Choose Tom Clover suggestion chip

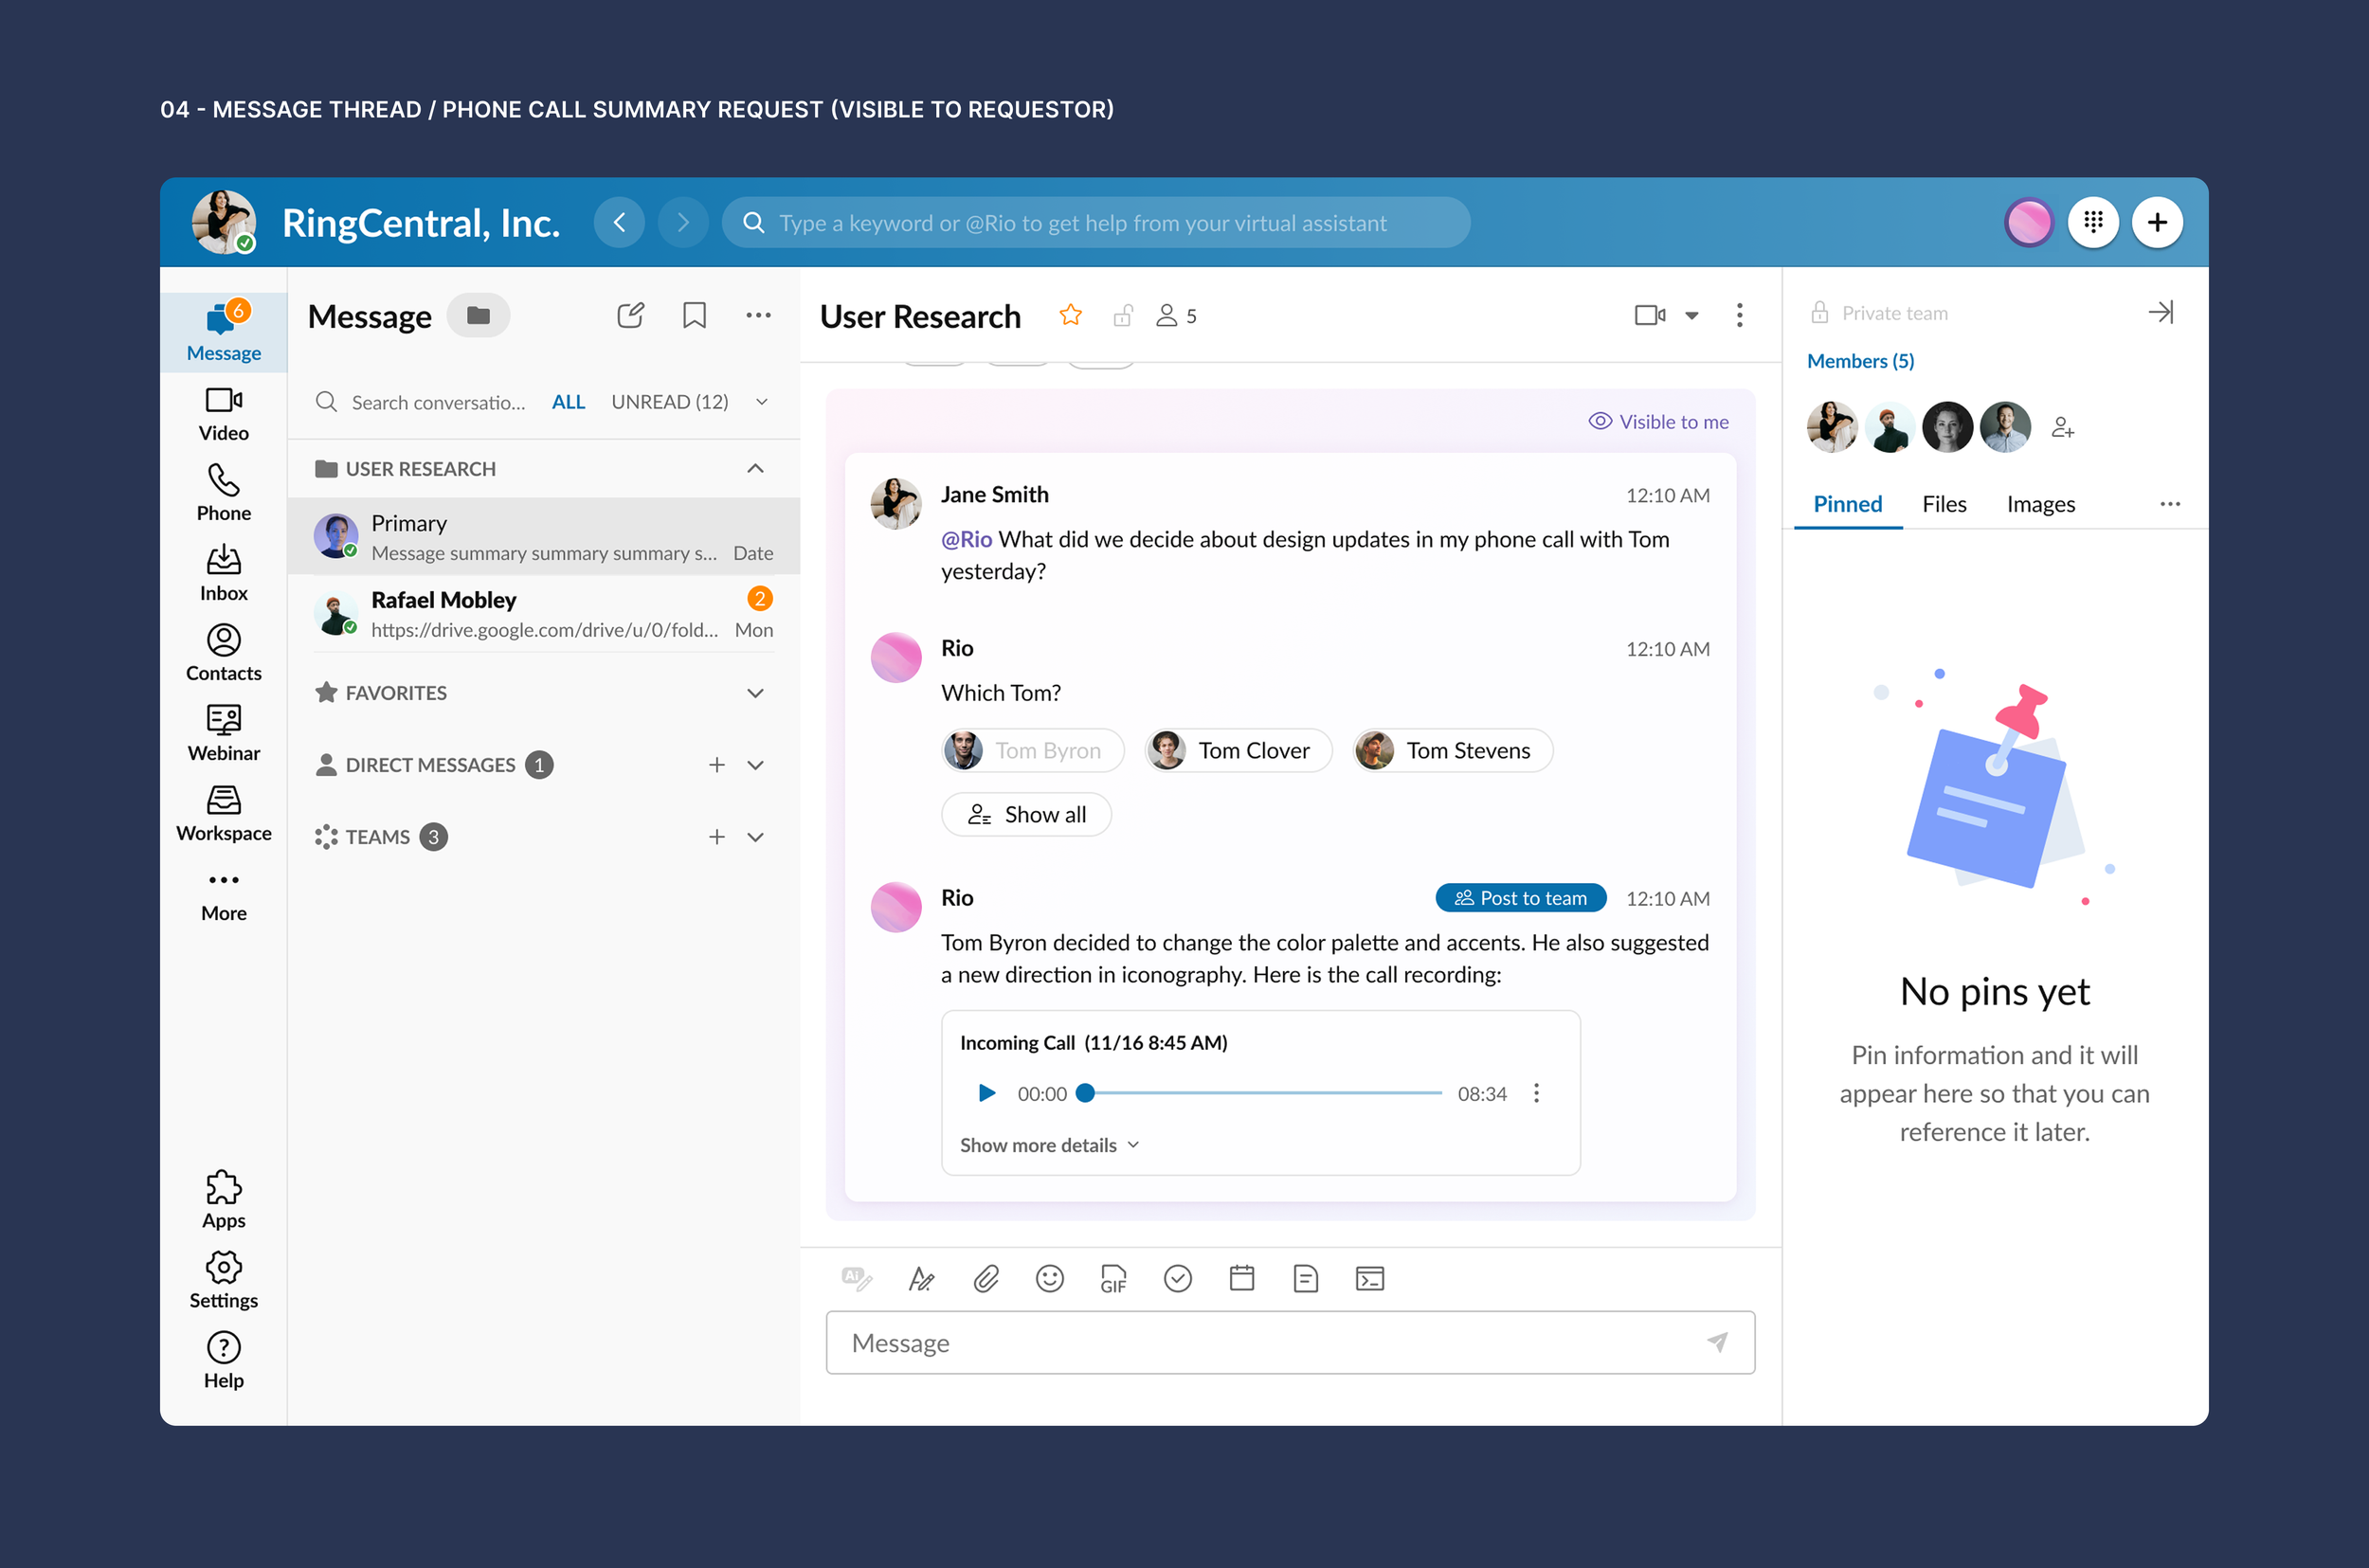pyautogui.click(x=1238, y=751)
